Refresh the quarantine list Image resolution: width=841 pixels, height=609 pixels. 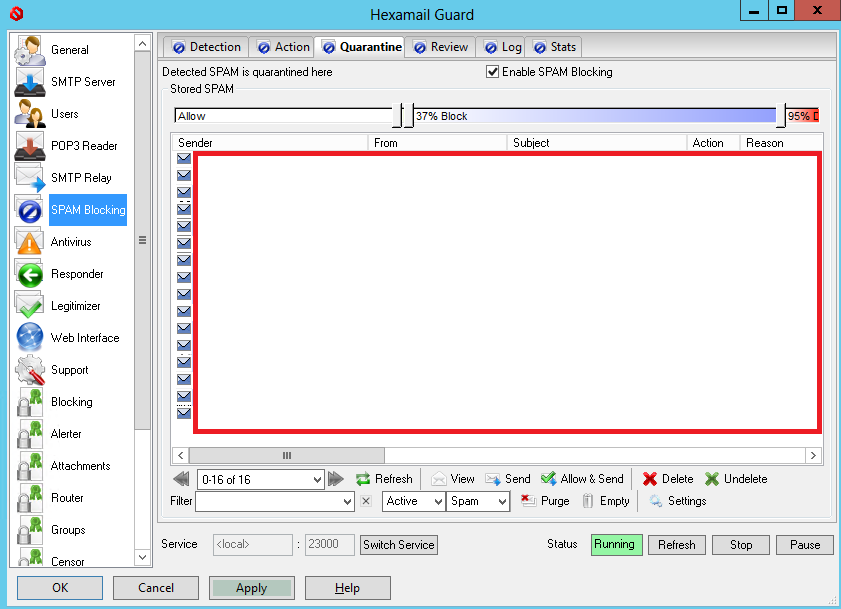point(384,479)
